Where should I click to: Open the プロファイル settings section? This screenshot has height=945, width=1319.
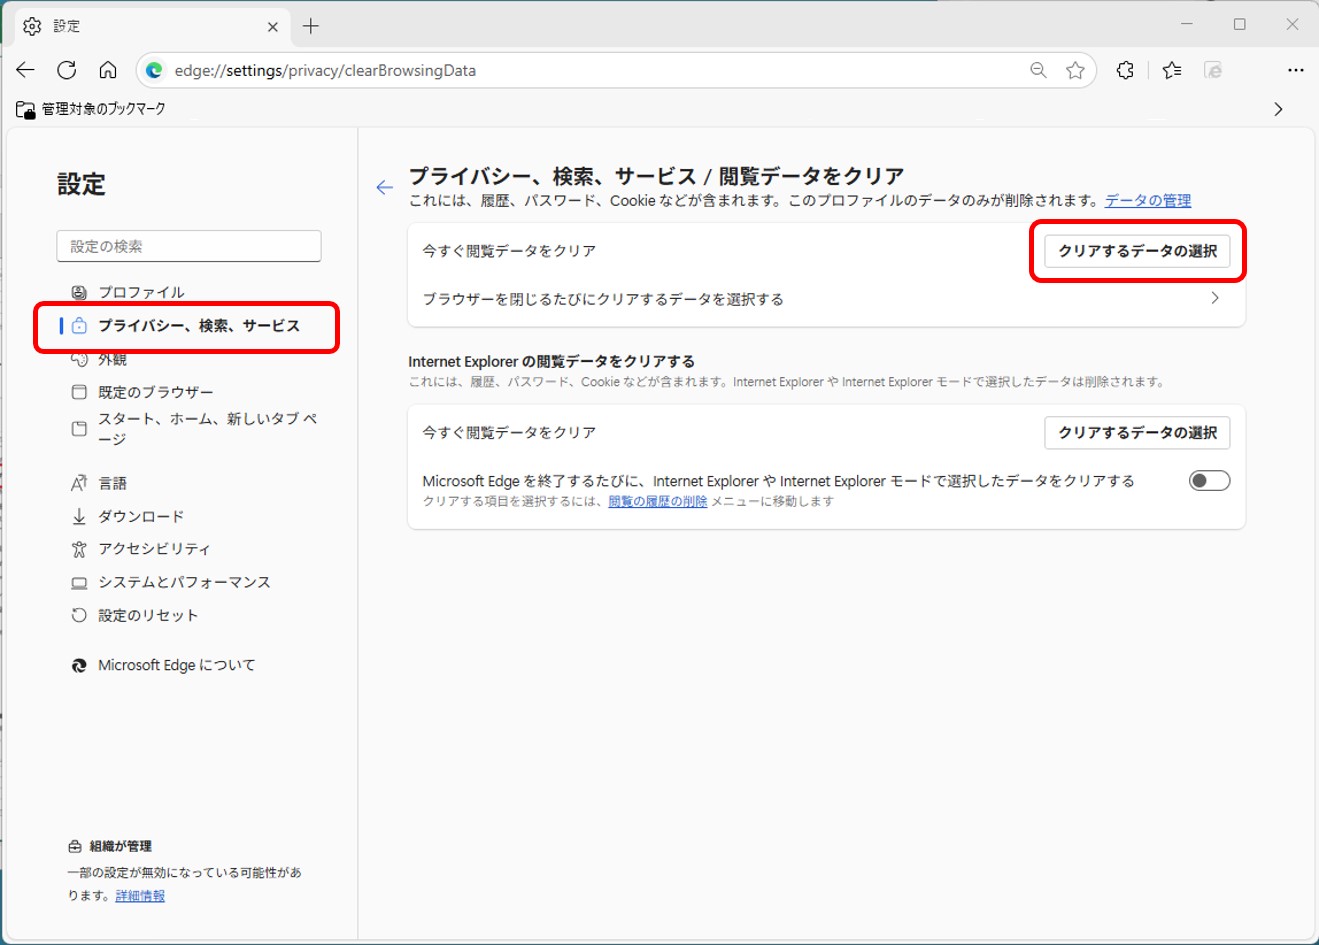tap(141, 292)
